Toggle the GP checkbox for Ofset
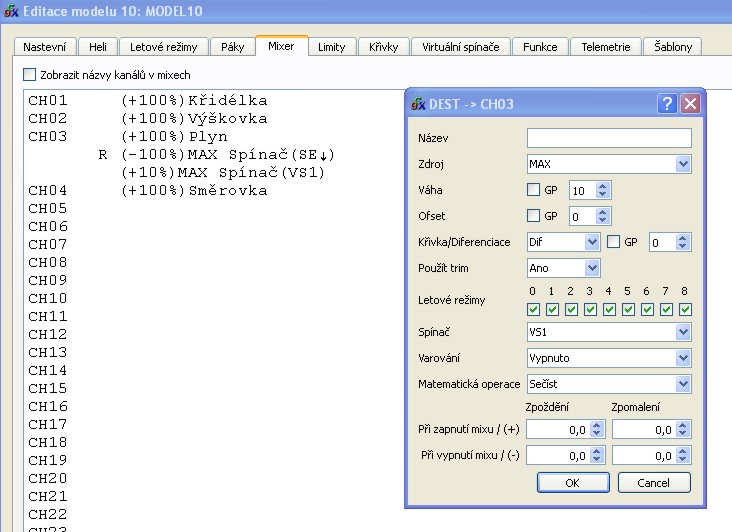732x532 pixels. click(x=534, y=216)
